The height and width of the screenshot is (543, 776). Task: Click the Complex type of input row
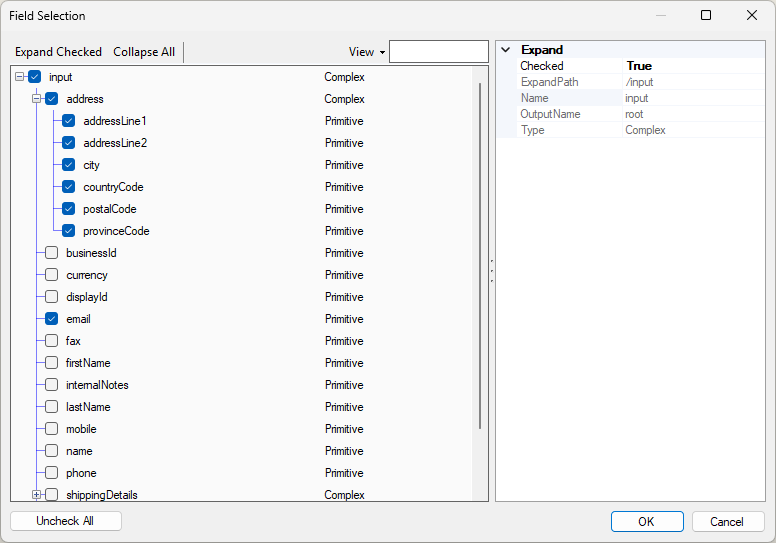[x=344, y=77]
